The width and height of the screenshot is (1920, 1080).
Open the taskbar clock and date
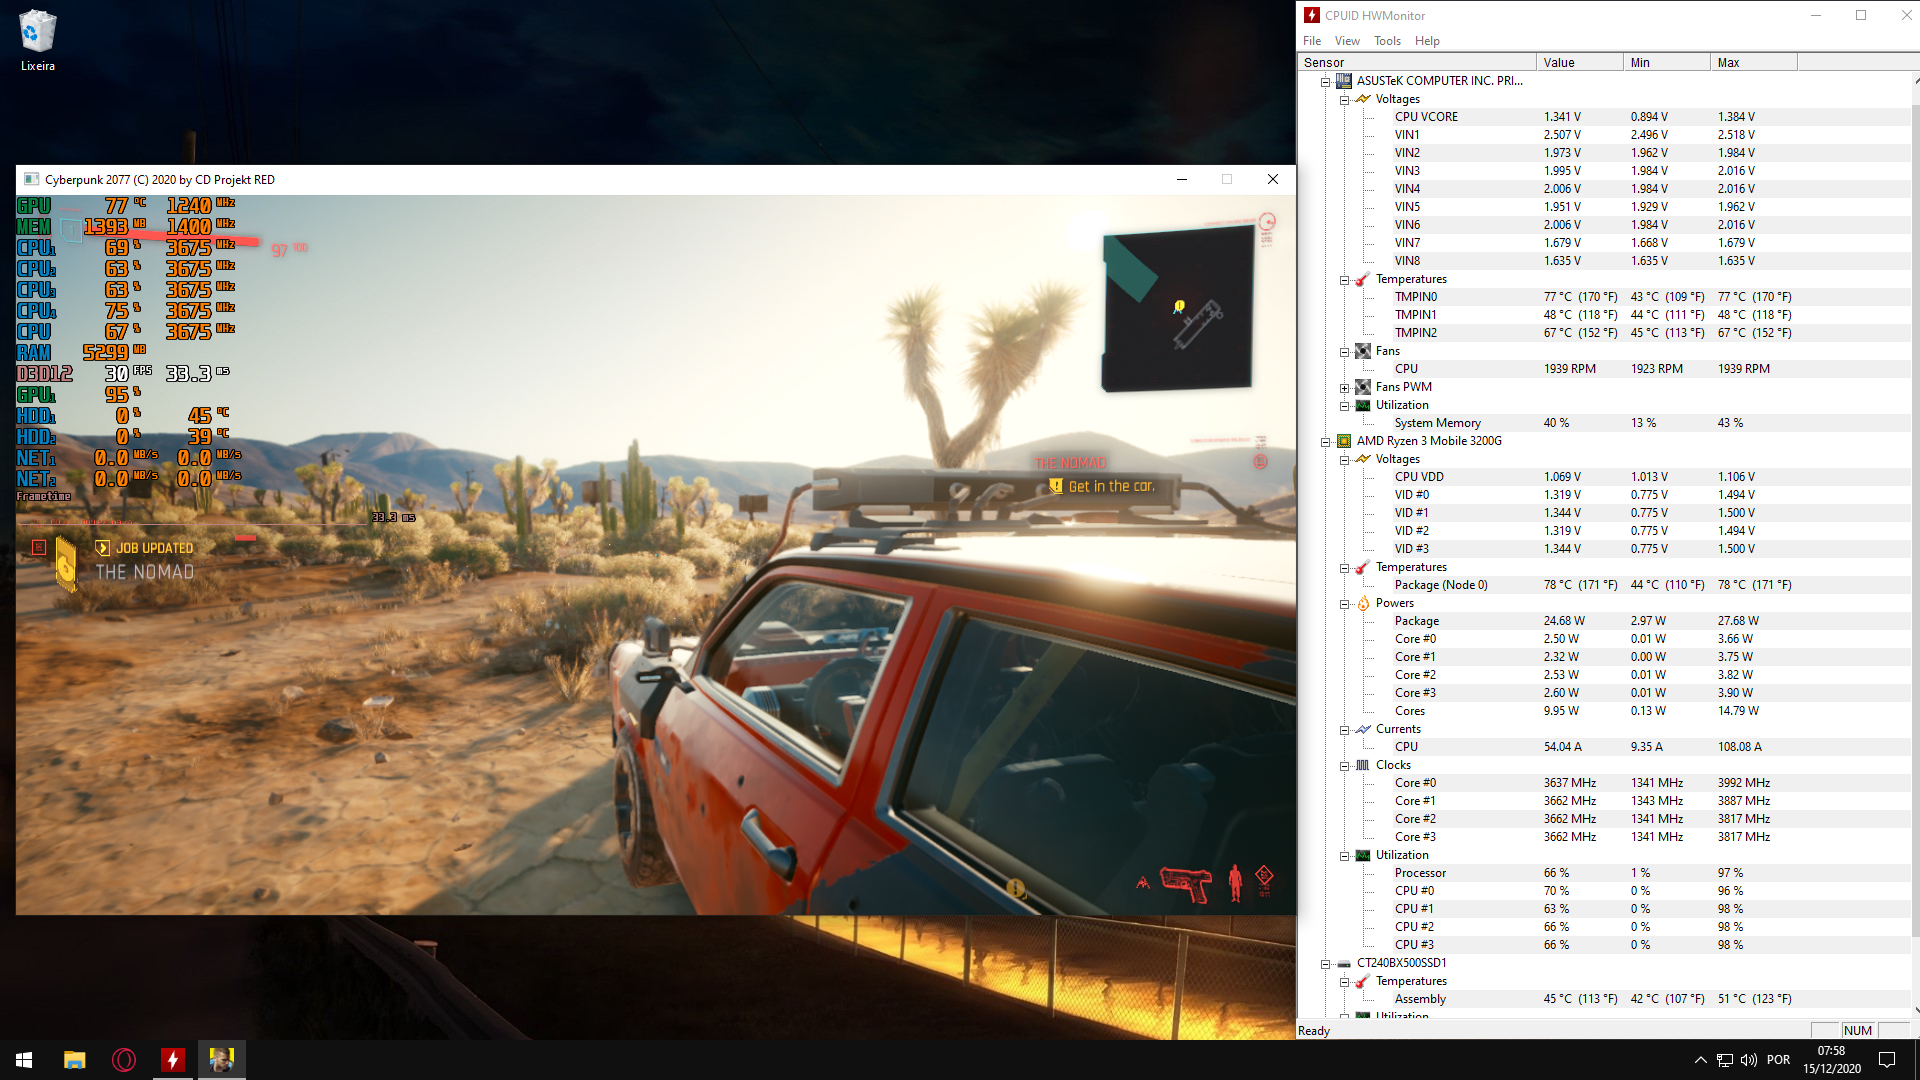[1832, 1060]
